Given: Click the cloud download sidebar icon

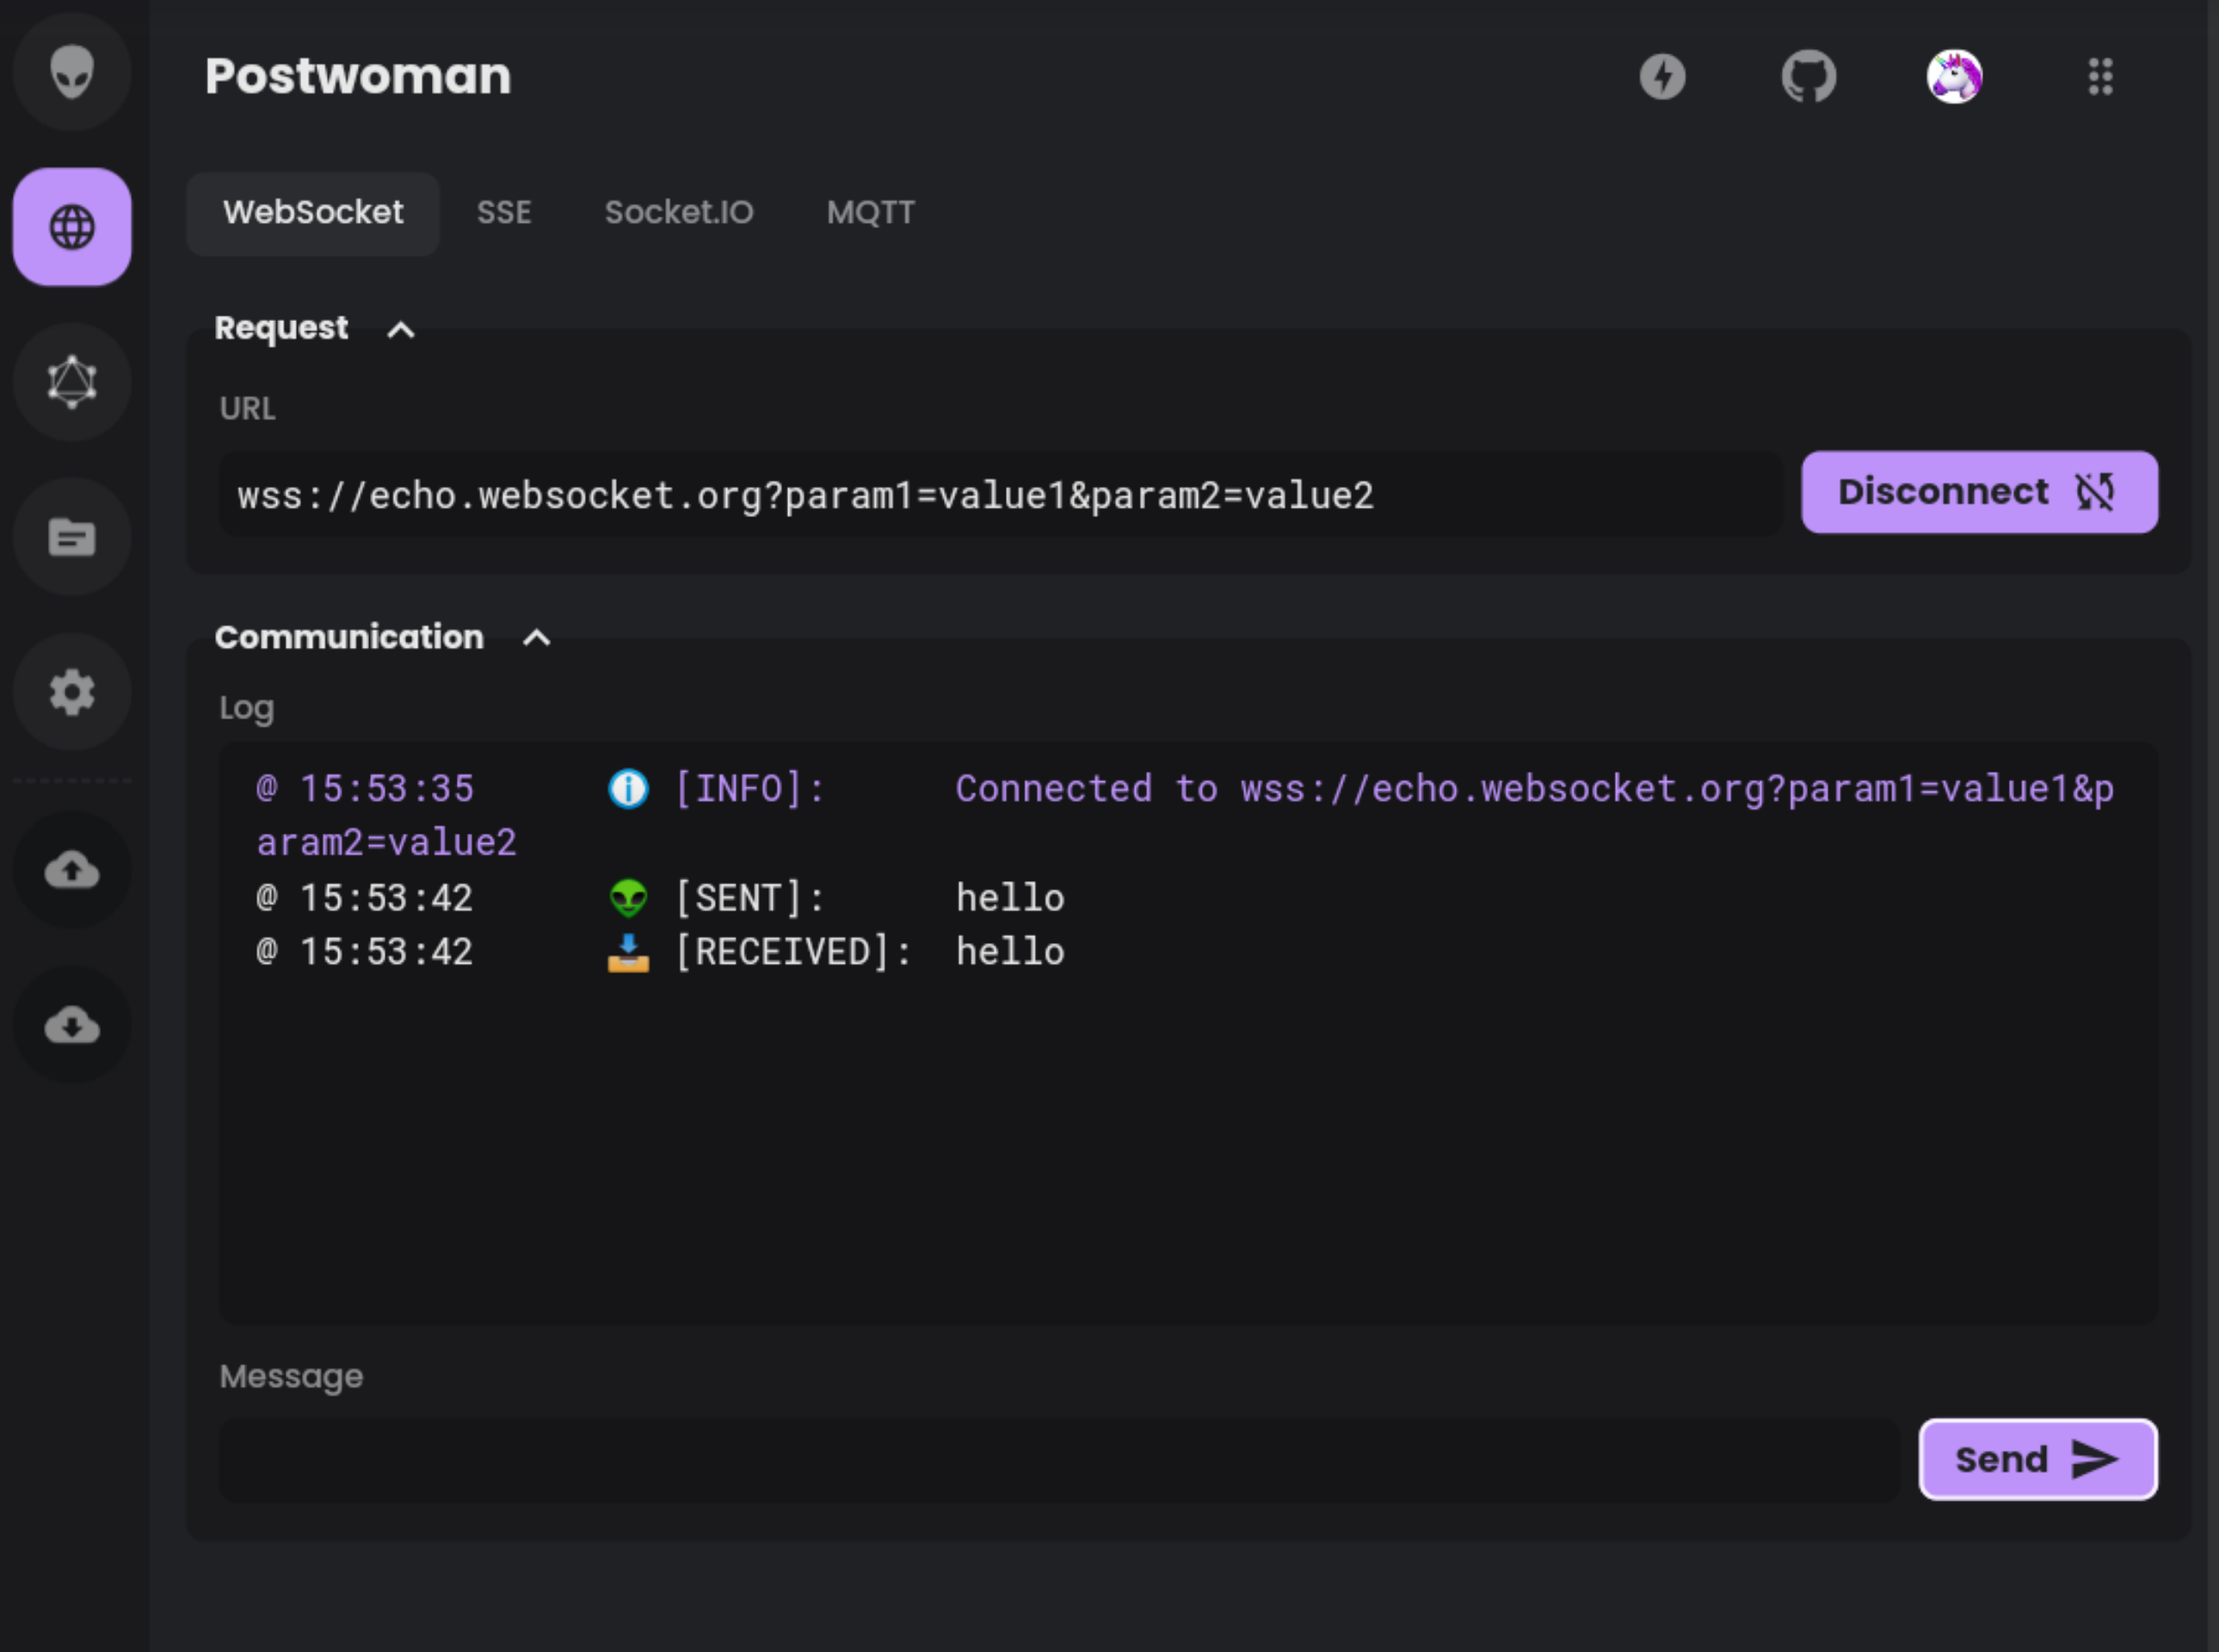Looking at the screenshot, I should tap(72, 1025).
